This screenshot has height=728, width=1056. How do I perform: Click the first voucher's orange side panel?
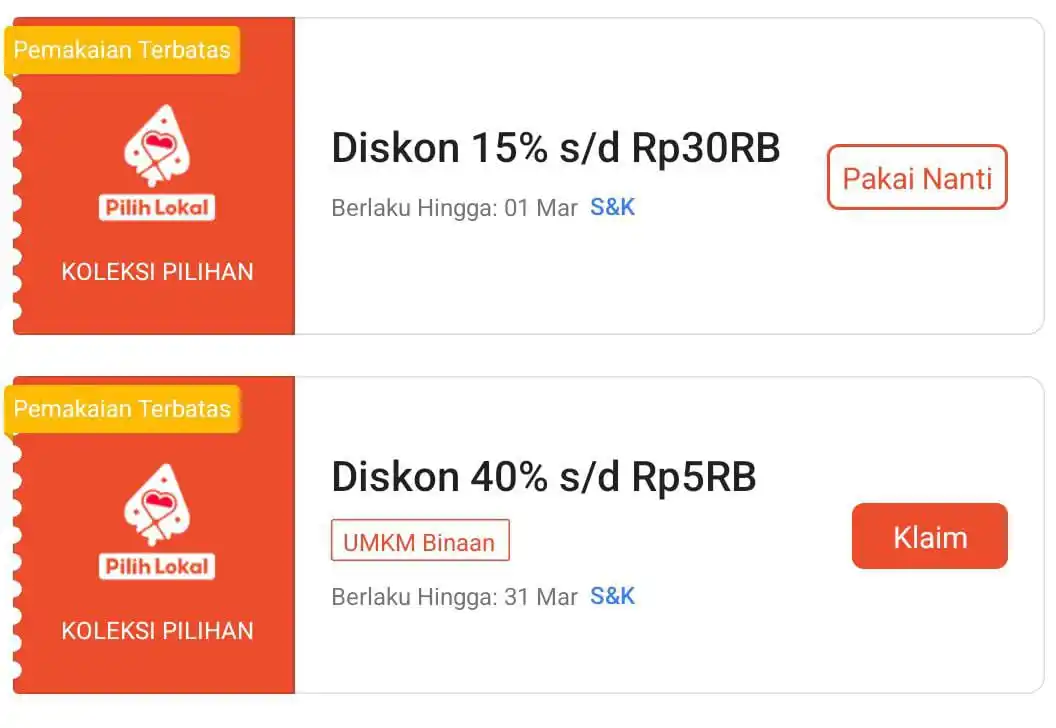coord(154,176)
